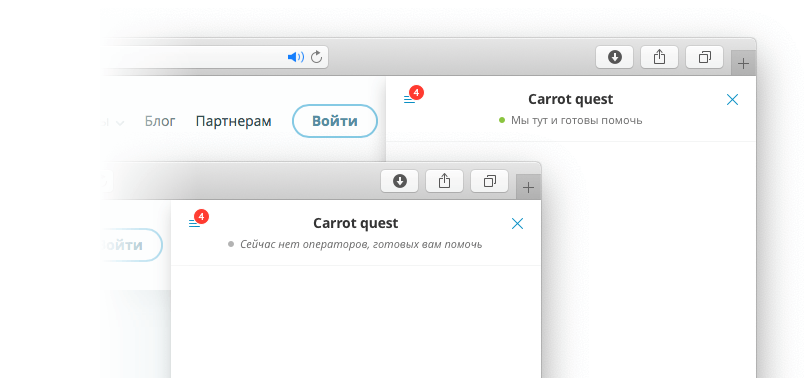Mute tab audio speaker icon in back window

(296, 57)
